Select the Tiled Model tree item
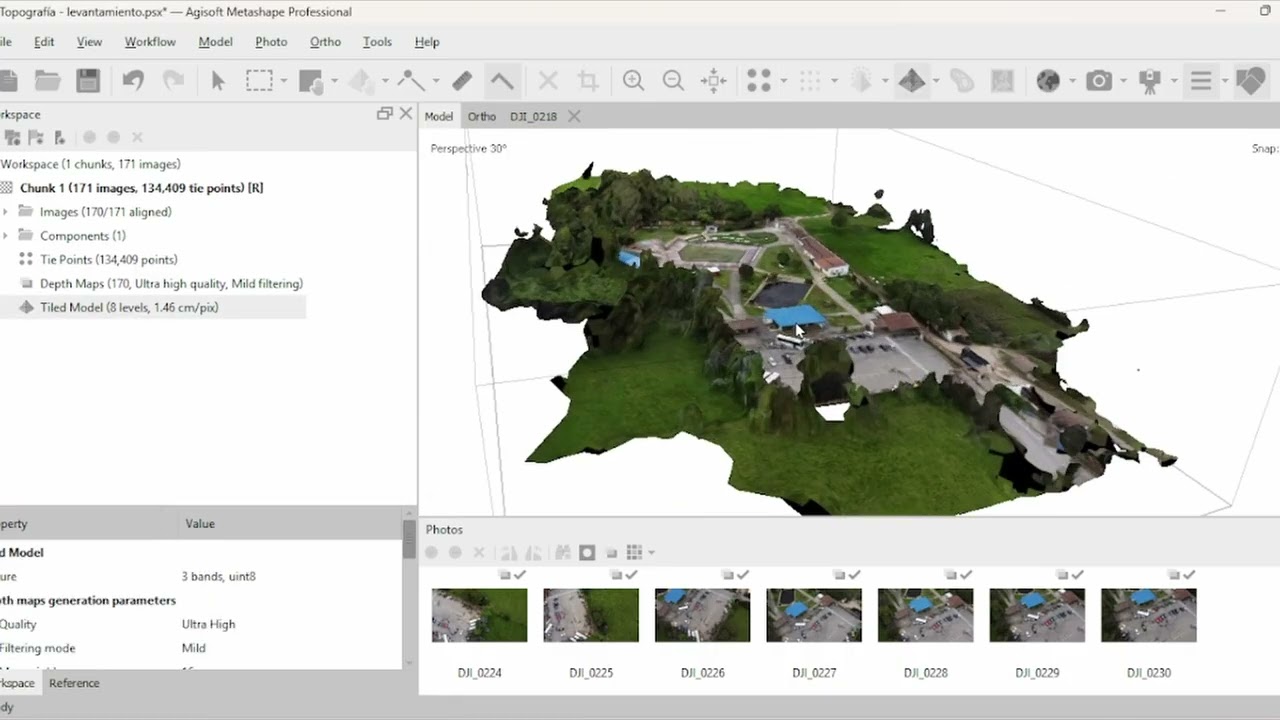Screen dimensions: 1280x720 129,308
